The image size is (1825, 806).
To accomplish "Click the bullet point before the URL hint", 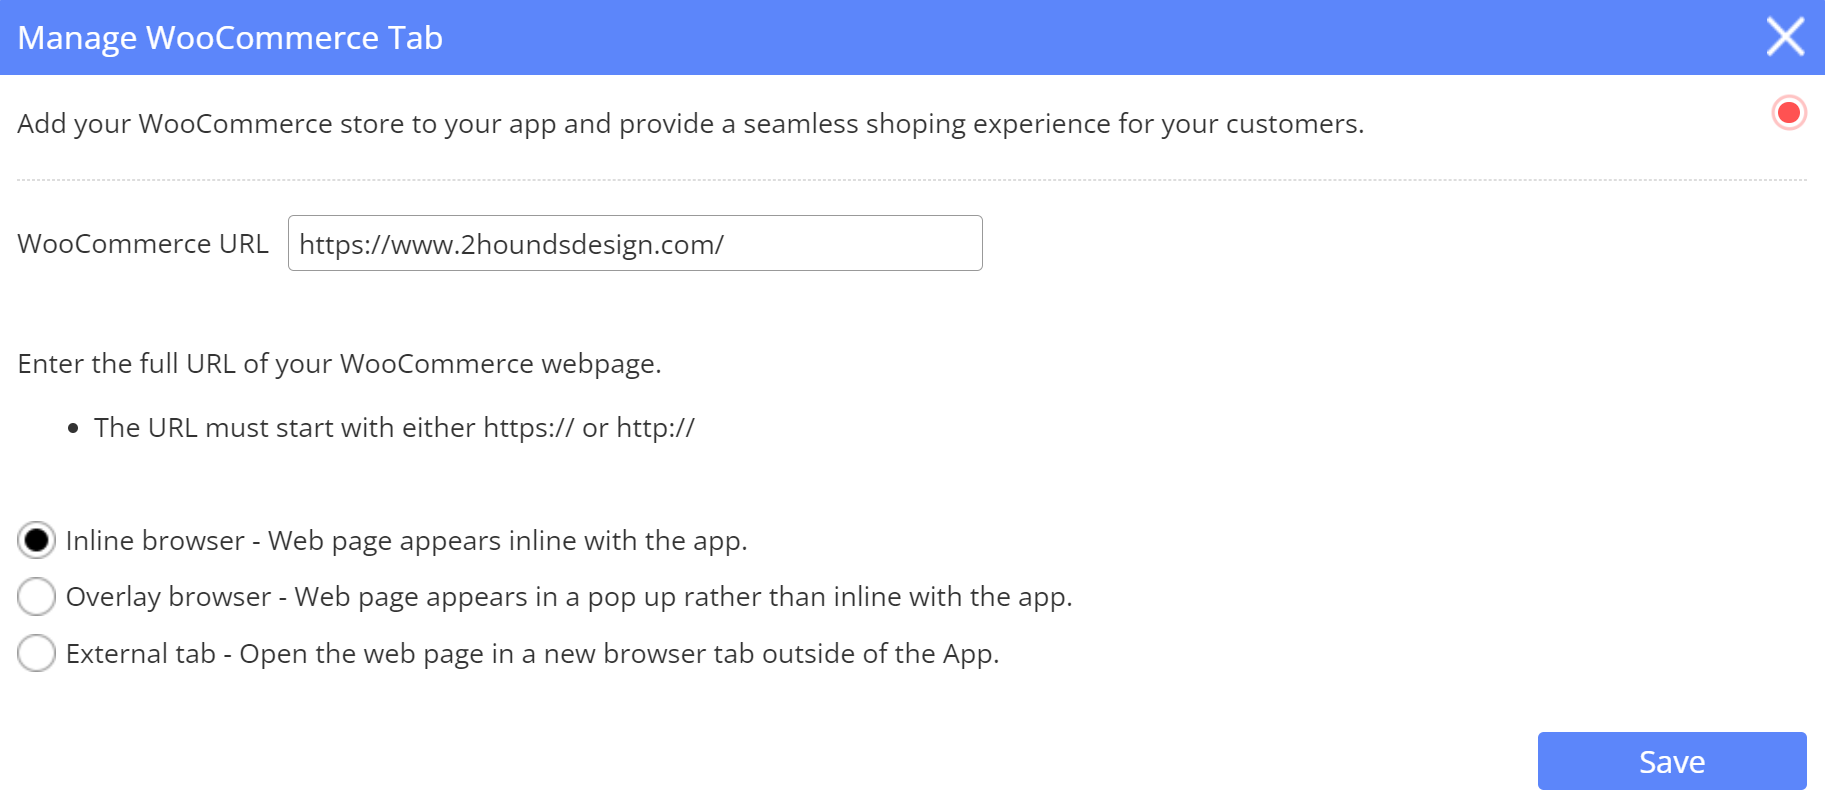I will [73, 428].
